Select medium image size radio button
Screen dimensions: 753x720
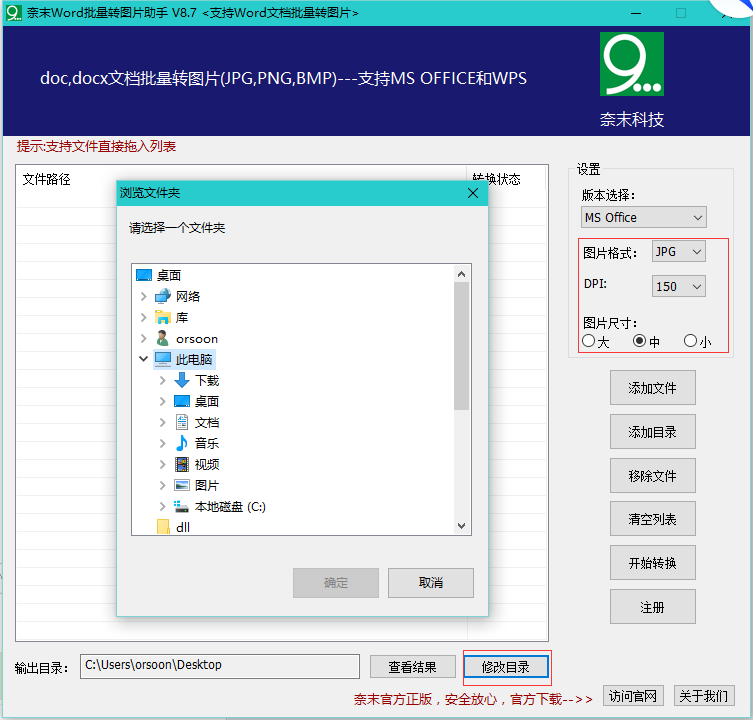639,341
